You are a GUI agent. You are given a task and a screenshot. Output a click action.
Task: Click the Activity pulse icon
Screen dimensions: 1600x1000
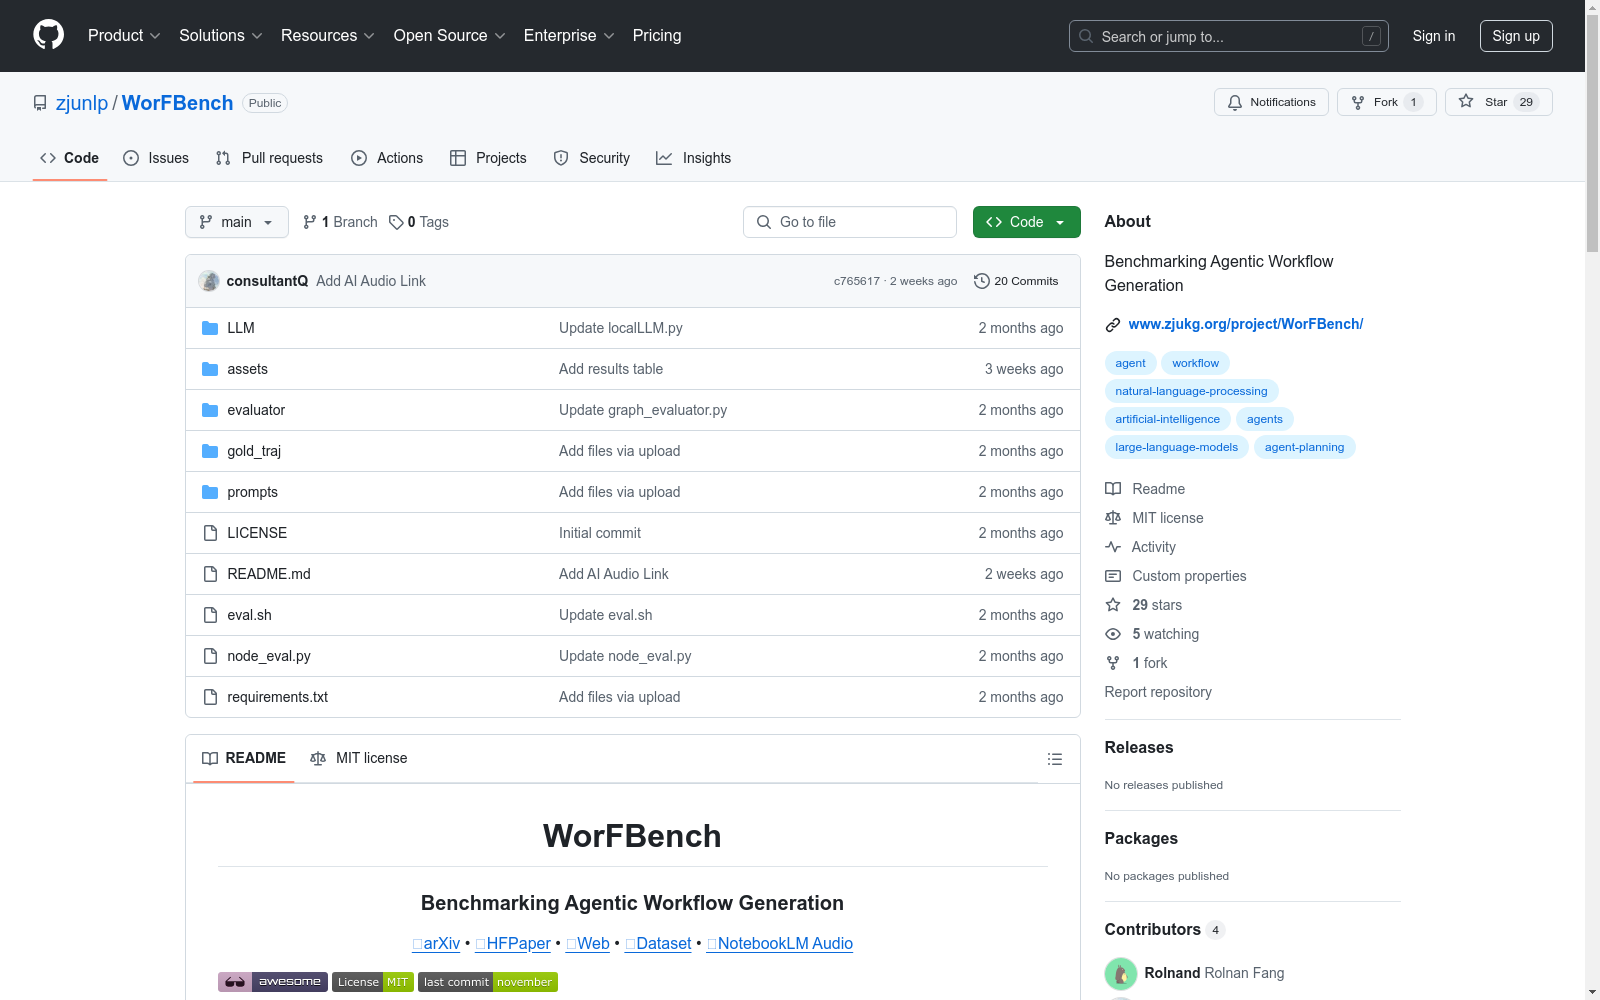click(1113, 547)
